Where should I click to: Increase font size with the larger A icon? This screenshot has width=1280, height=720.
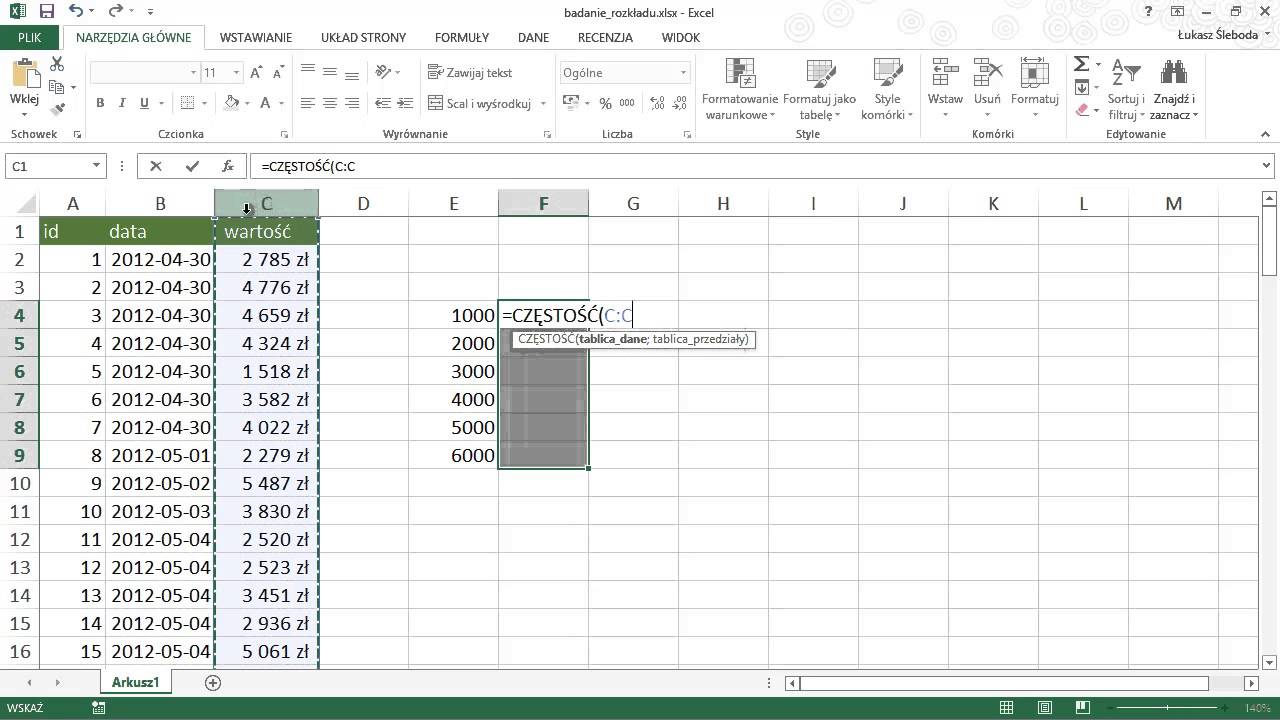coord(257,73)
